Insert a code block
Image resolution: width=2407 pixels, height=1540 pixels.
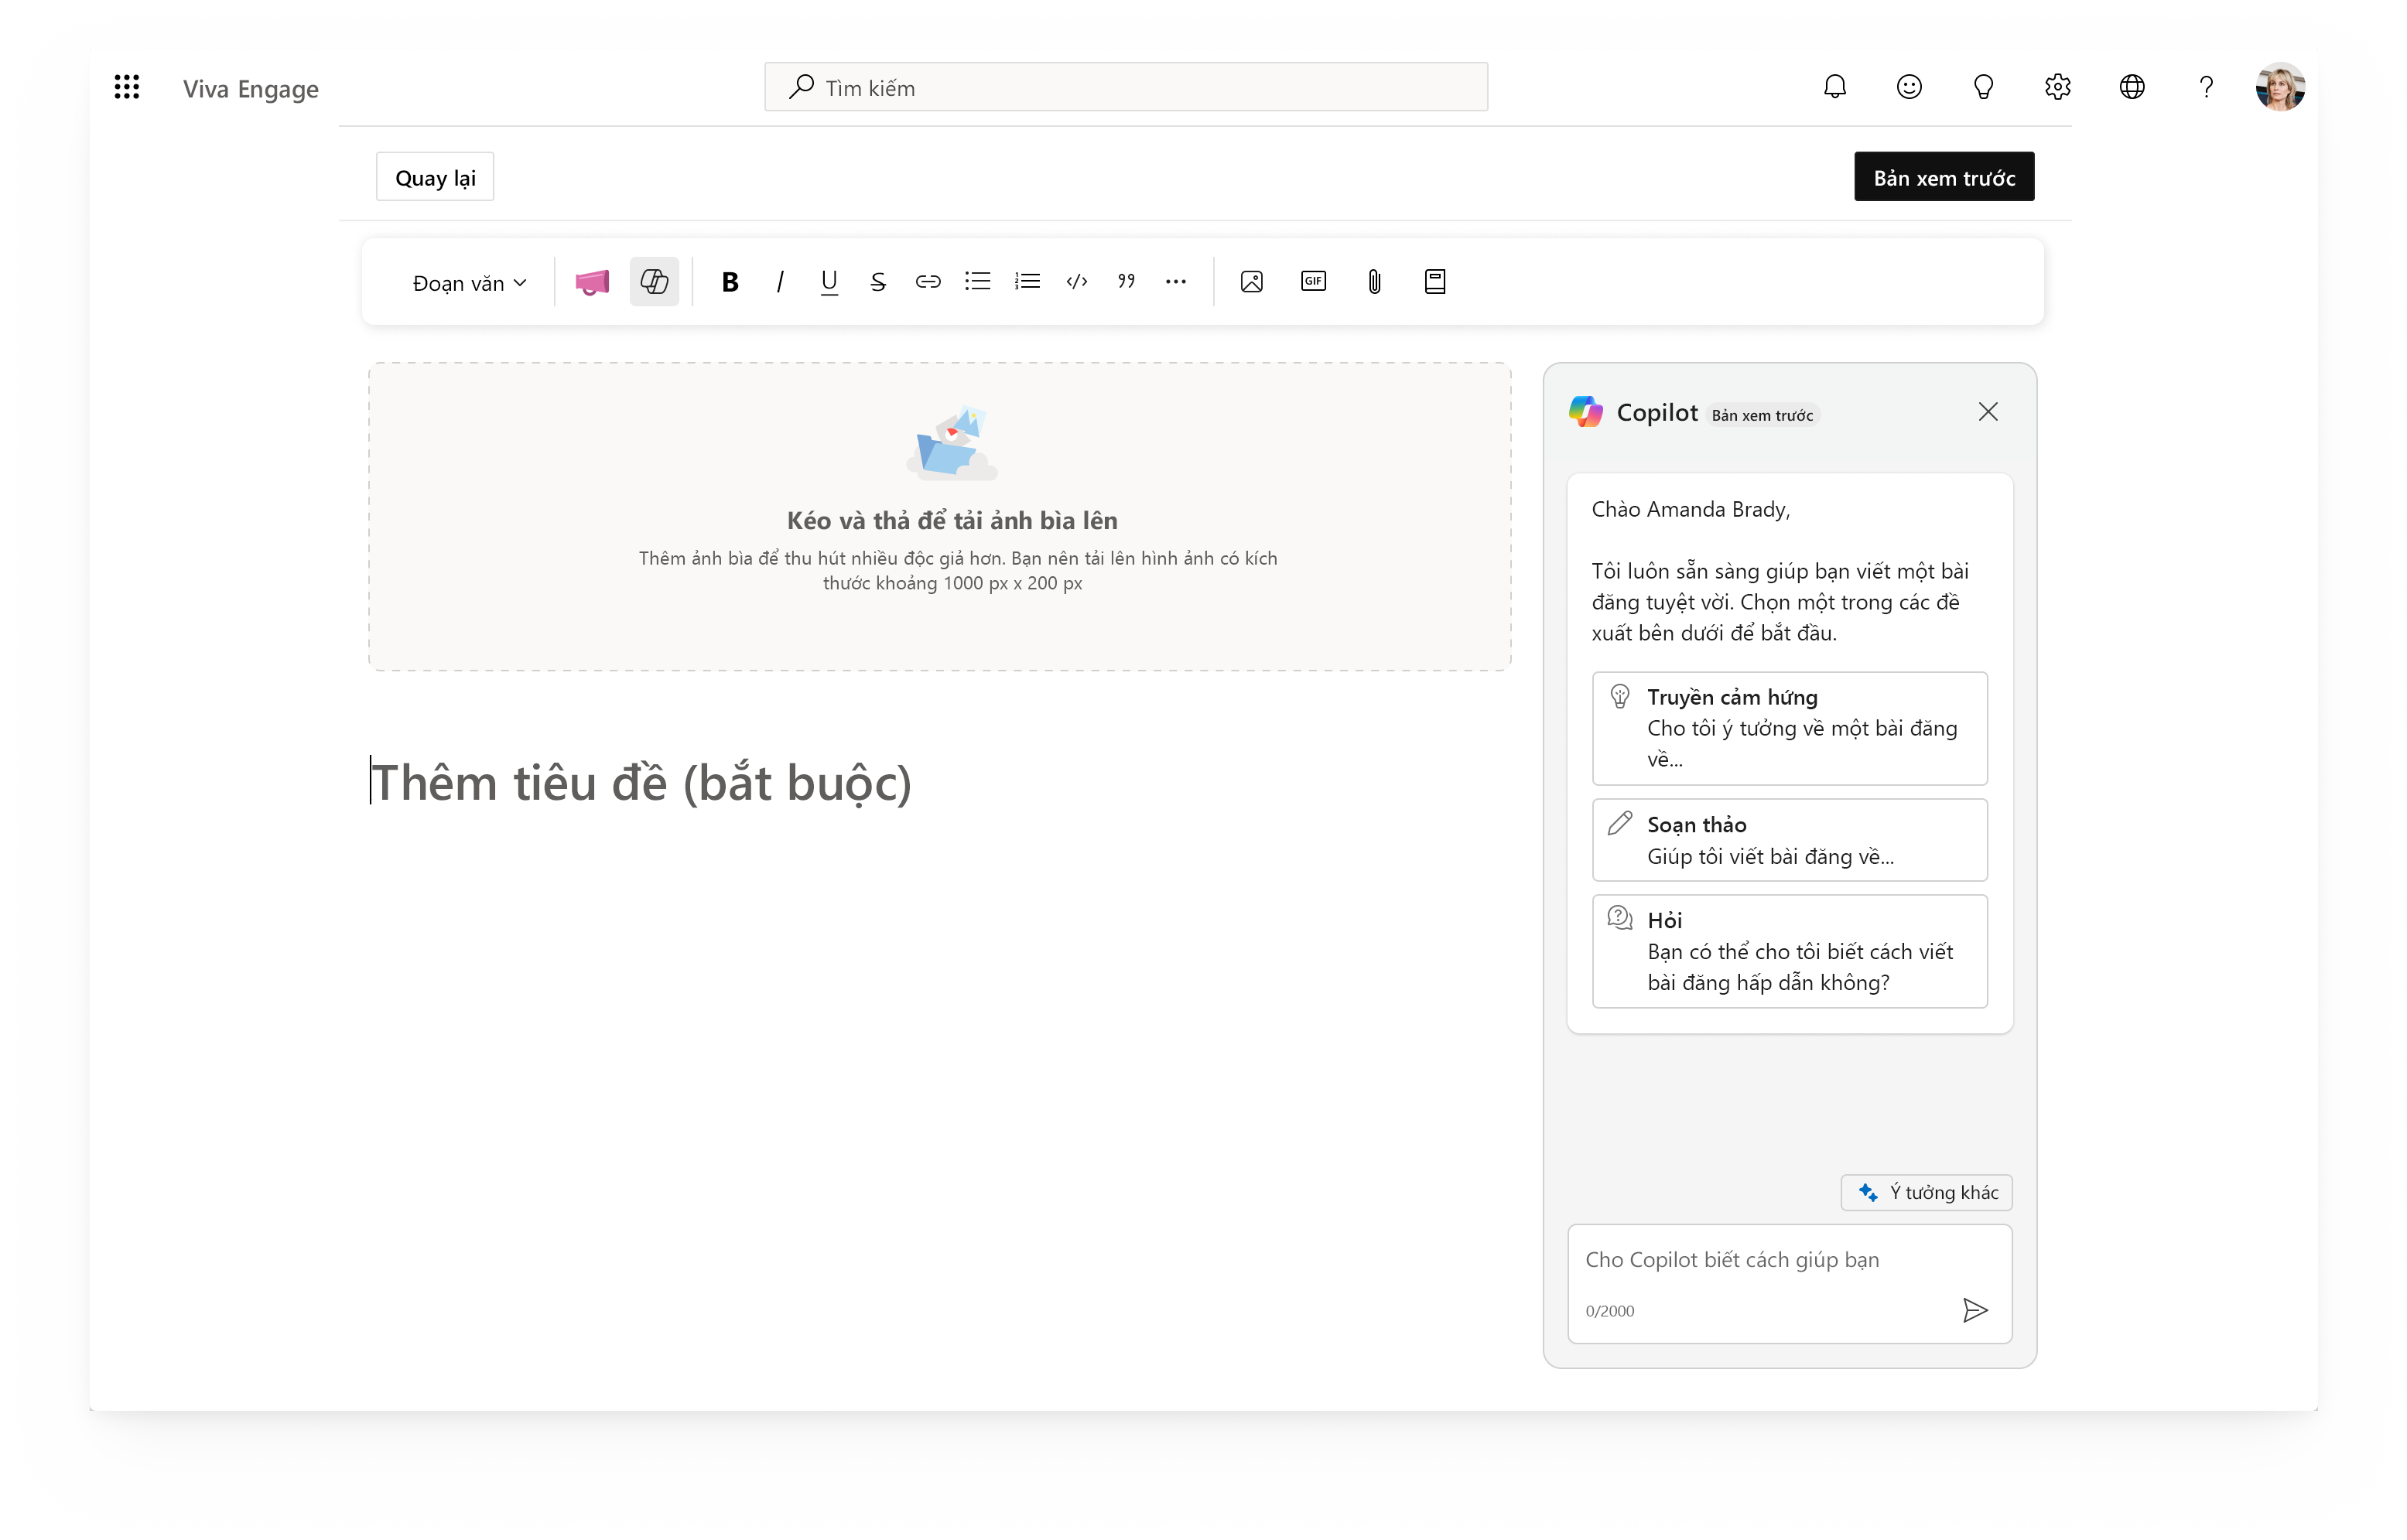1077,282
